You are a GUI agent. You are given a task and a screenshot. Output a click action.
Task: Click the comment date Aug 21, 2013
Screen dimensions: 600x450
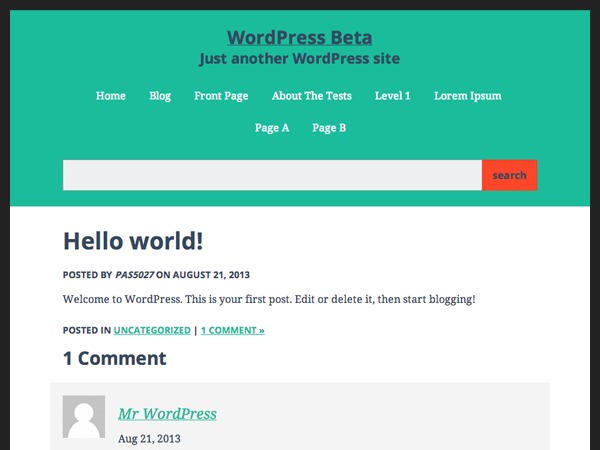tap(149, 439)
